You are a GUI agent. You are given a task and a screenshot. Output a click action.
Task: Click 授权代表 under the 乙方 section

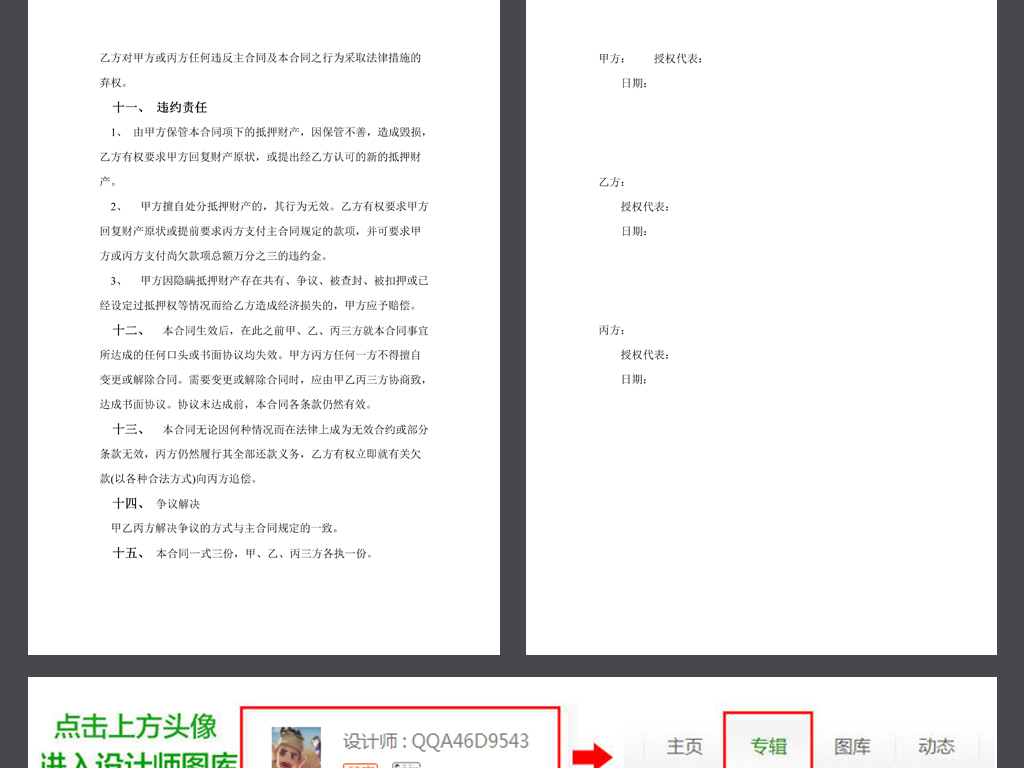645,207
